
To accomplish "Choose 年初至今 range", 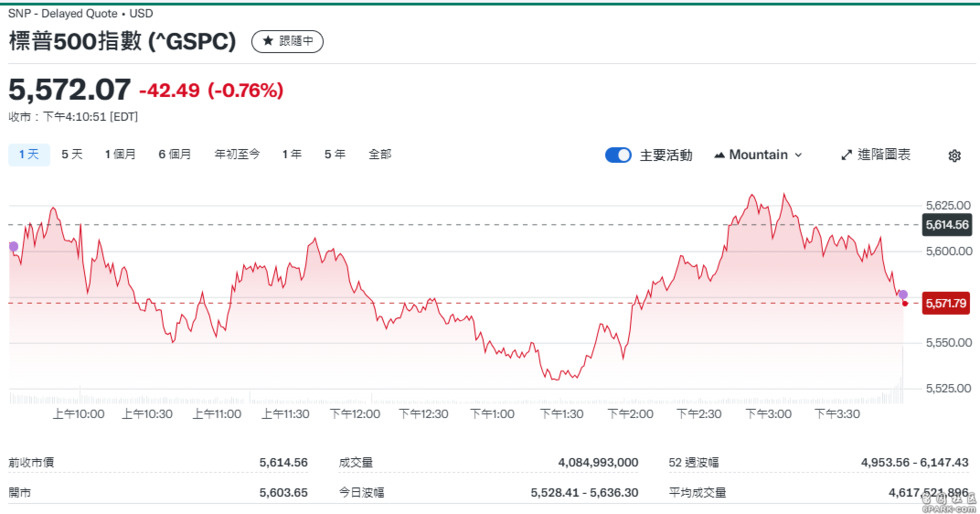I will 237,154.
